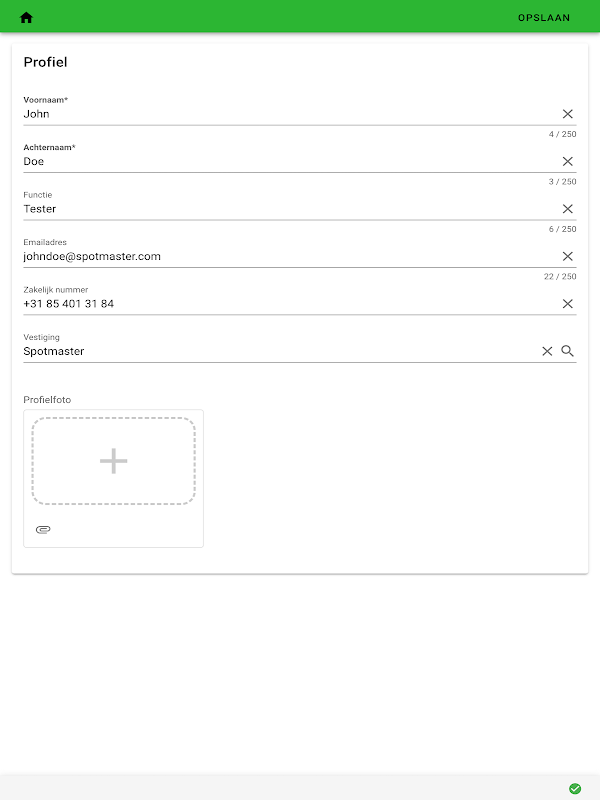
Task: Click the paperclip attachment icon
Action: pos(43,529)
